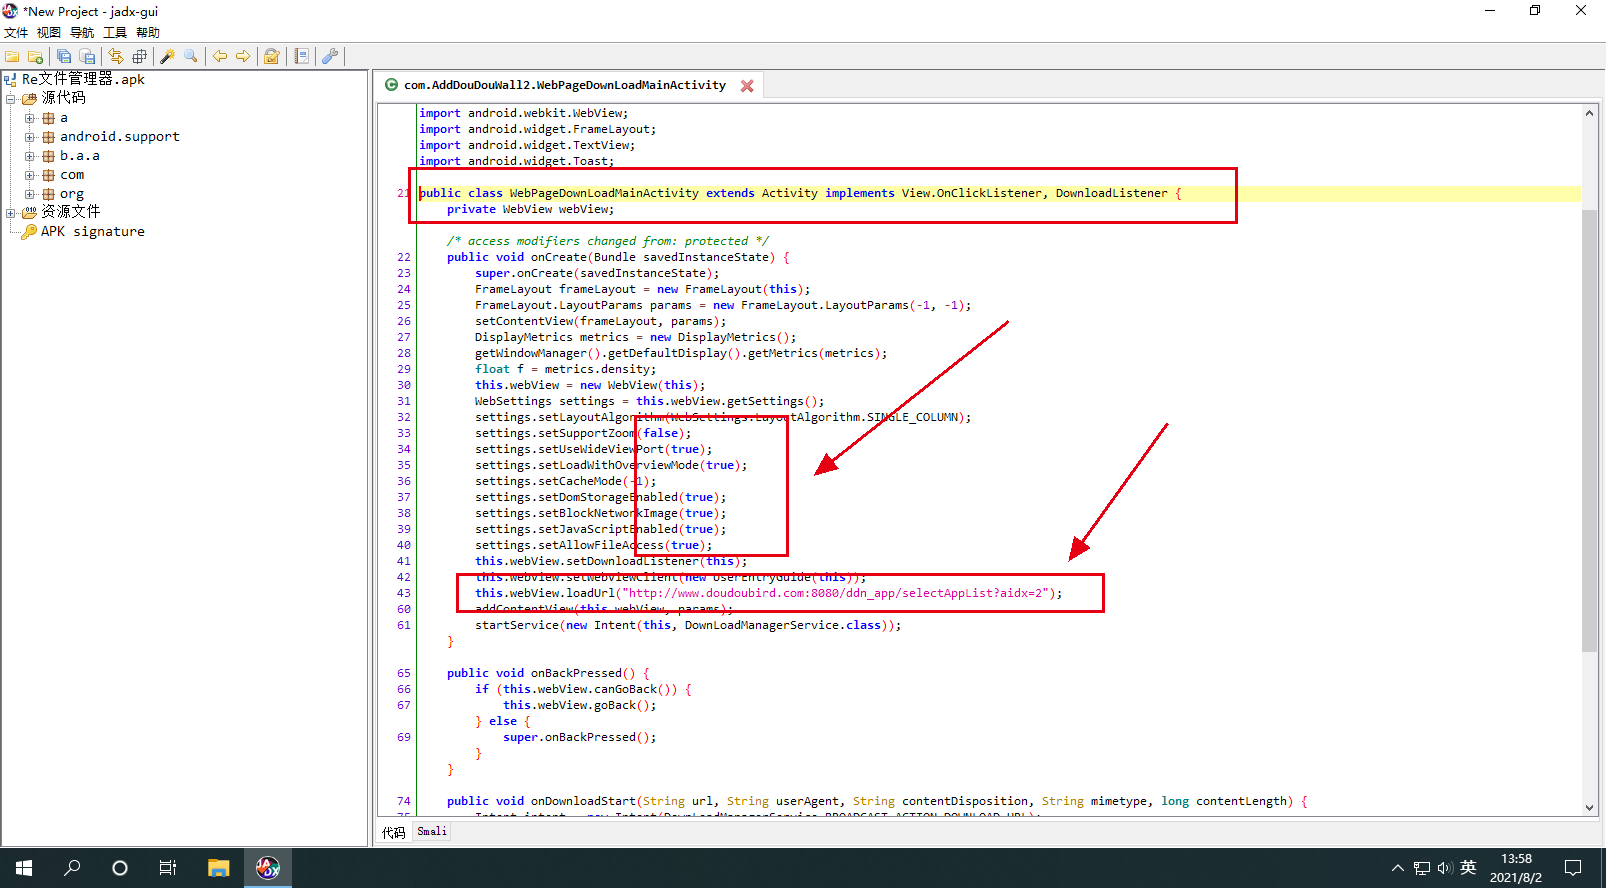The height and width of the screenshot is (888, 1606).
Task: Click the package icon next to android.support
Action: pos(48,137)
